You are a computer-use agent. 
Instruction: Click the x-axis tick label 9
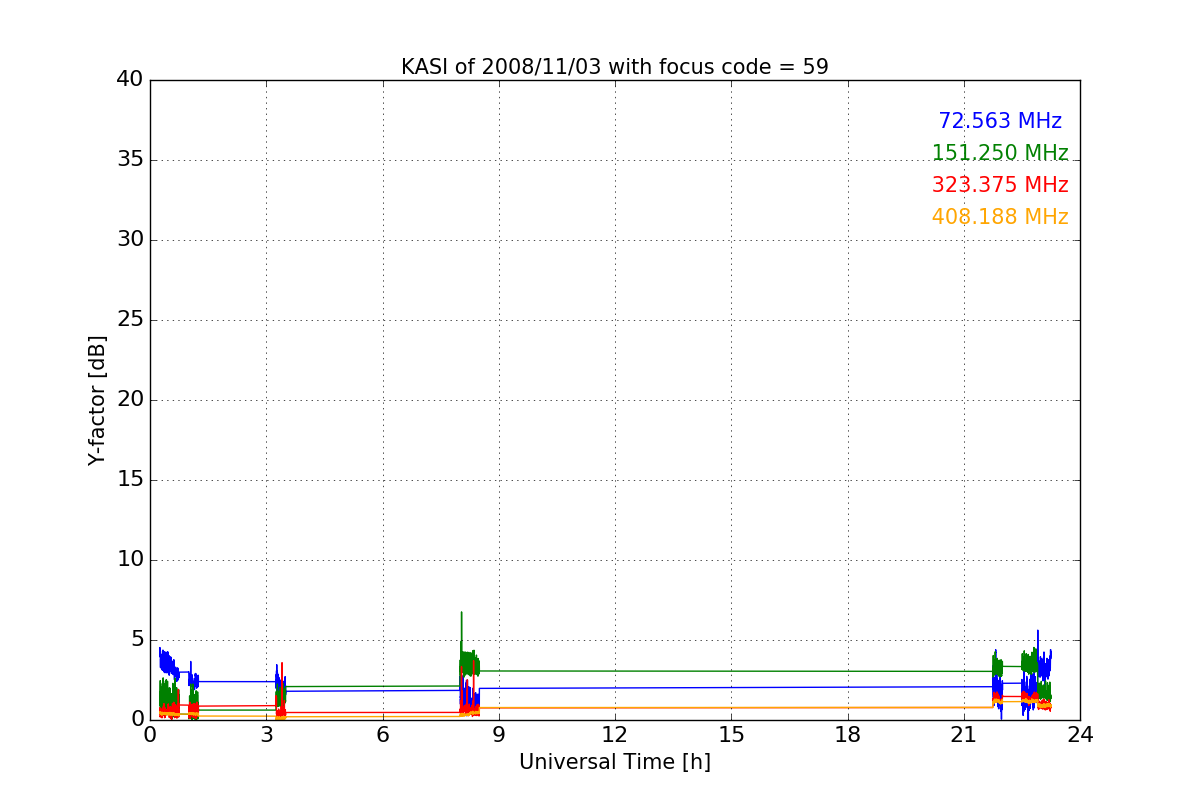coord(499,734)
